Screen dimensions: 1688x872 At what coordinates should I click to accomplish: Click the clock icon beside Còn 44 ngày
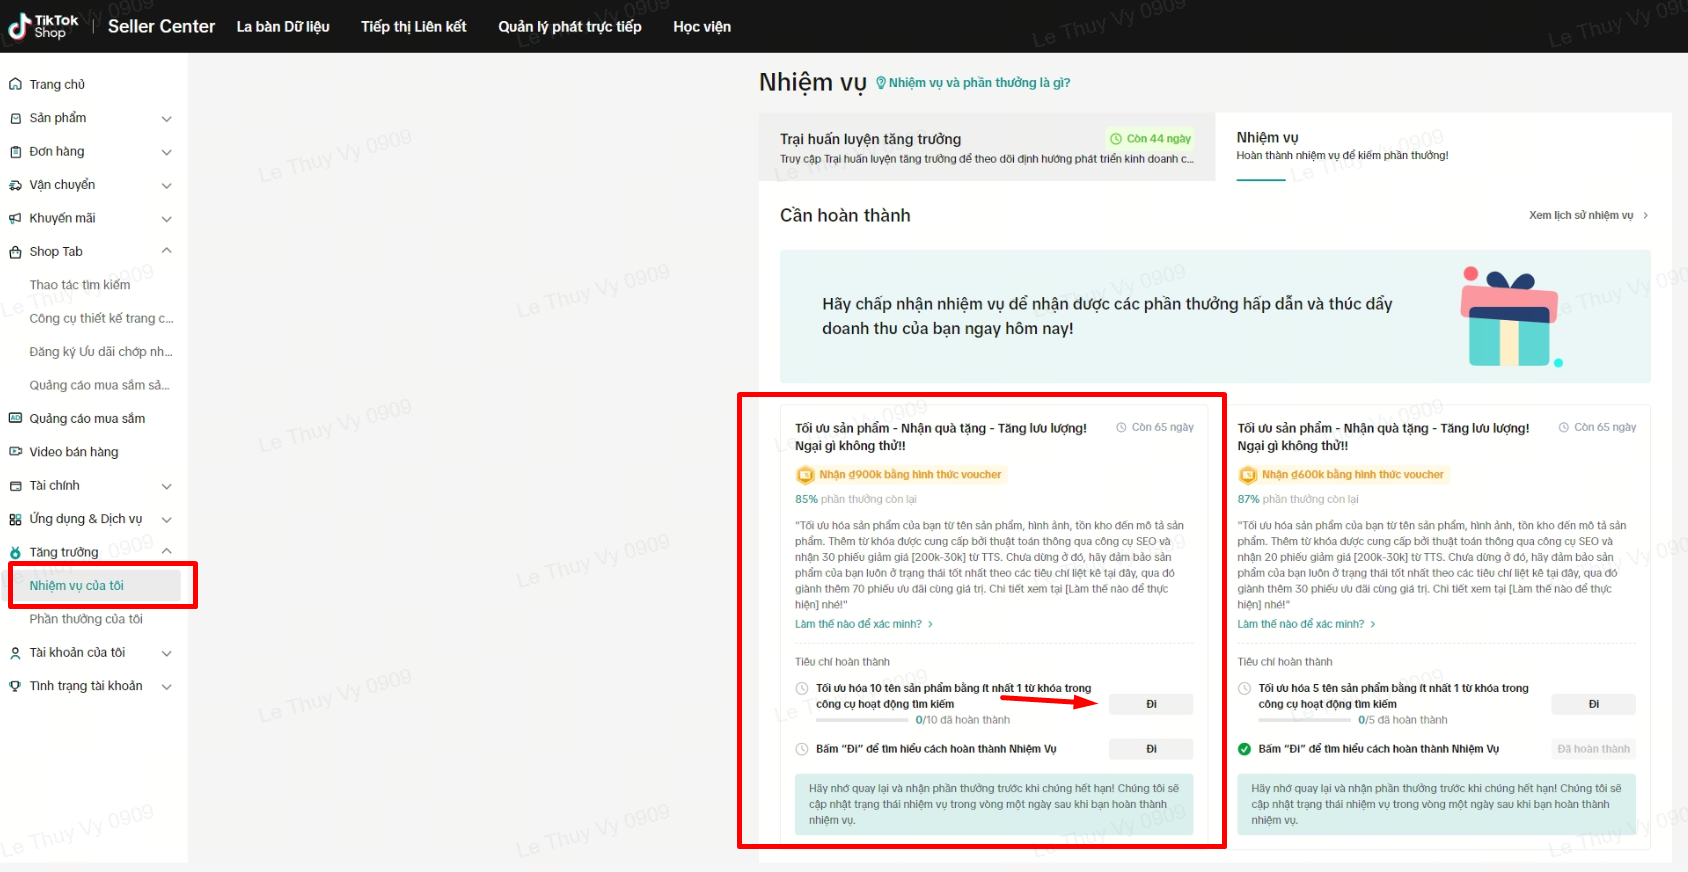pyautogui.click(x=1115, y=139)
